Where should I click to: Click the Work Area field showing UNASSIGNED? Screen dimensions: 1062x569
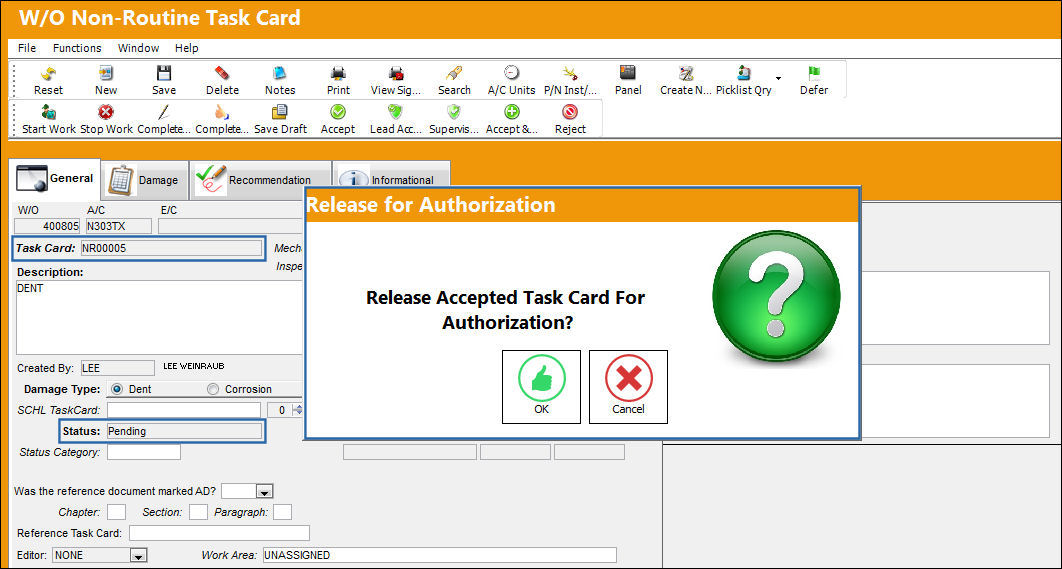(x=440, y=555)
